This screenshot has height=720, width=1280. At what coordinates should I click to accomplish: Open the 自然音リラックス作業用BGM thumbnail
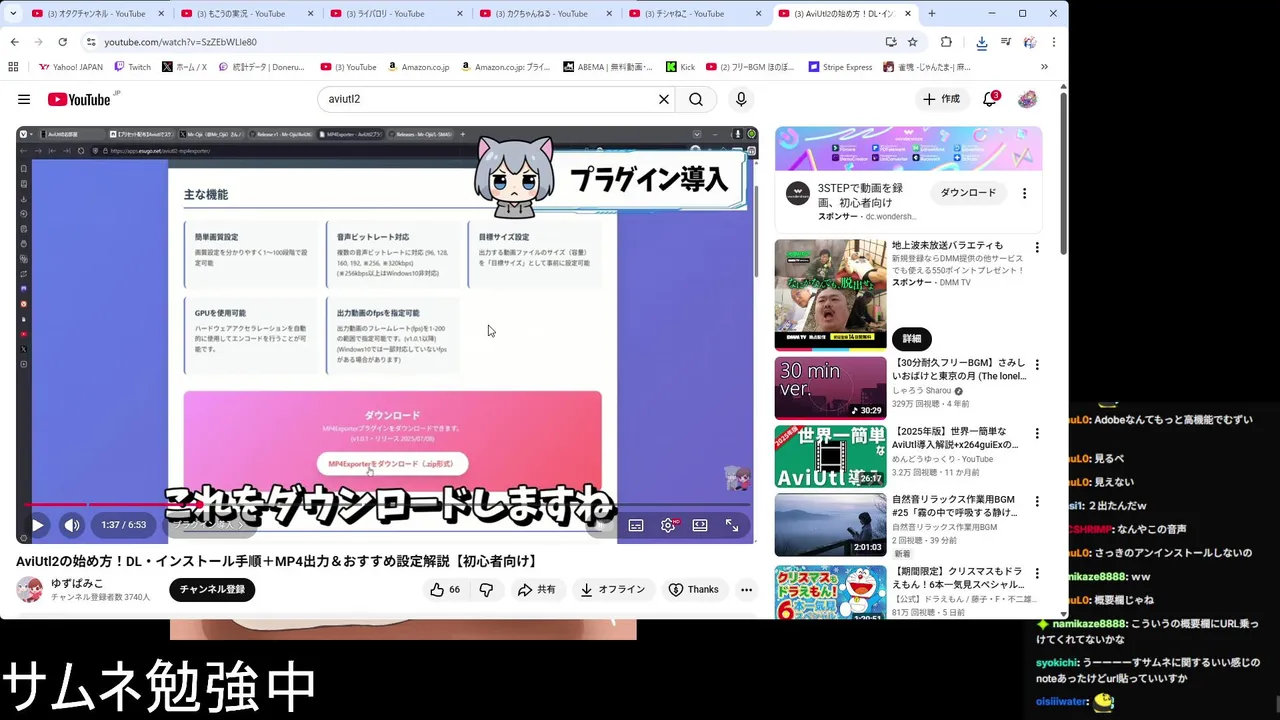pyautogui.click(x=830, y=525)
